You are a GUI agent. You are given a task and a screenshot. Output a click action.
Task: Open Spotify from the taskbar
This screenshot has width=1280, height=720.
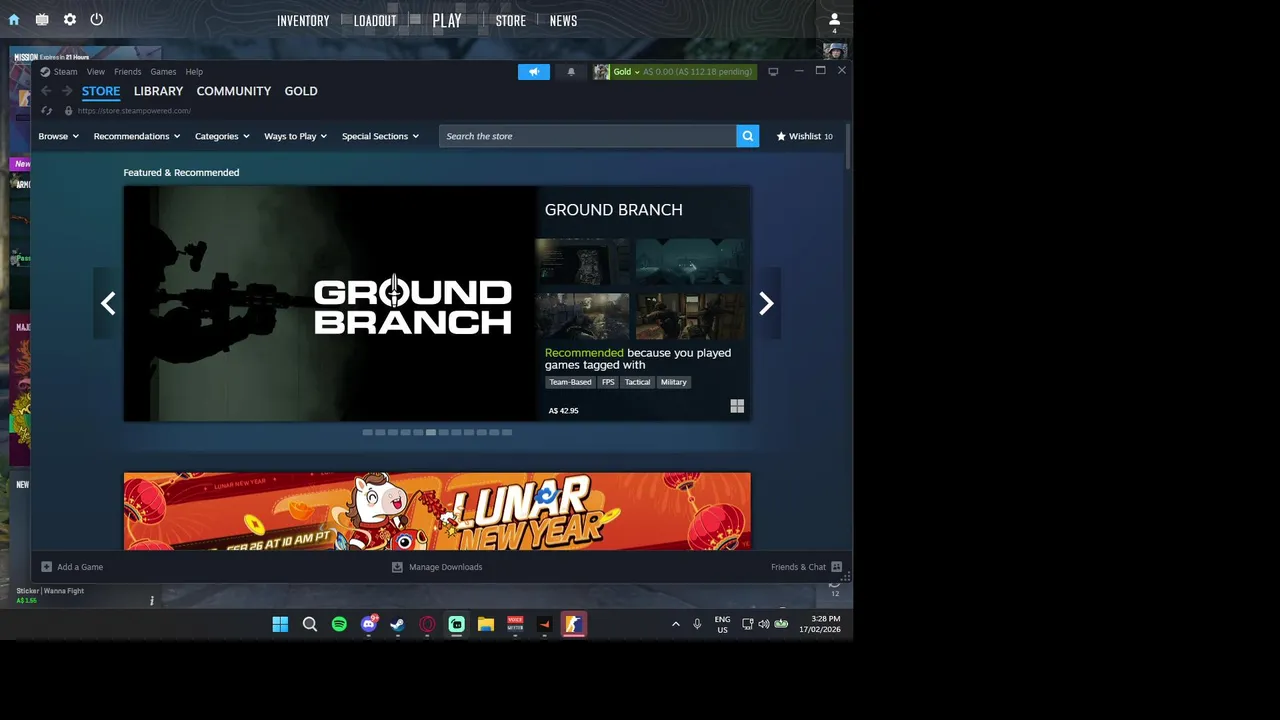point(339,624)
